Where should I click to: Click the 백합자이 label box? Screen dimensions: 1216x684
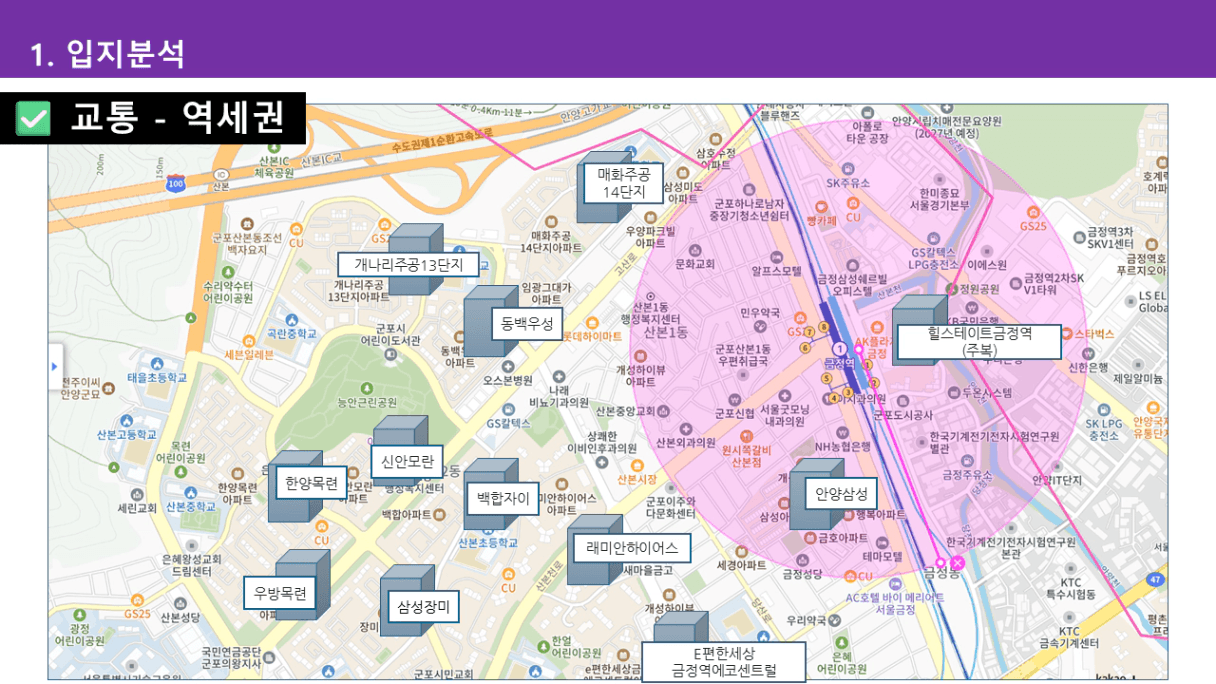click(x=502, y=497)
